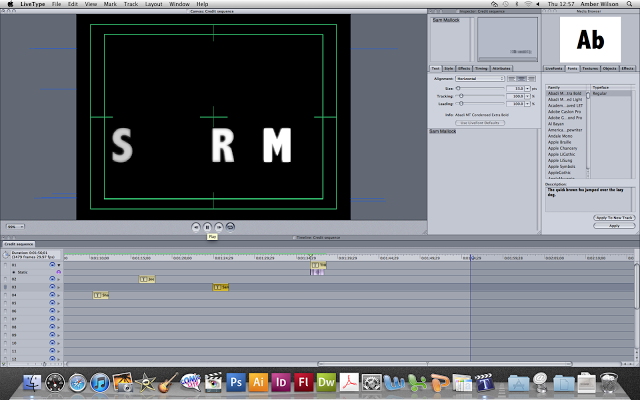The width and height of the screenshot is (640, 400).
Task: Click the Apply button in Media Browser
Action: [x=614, y=226]
